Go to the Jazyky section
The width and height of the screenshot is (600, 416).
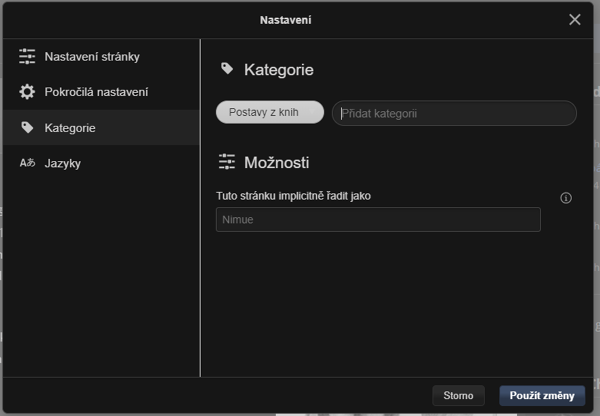pyautogui.click(x=63, y=163)
